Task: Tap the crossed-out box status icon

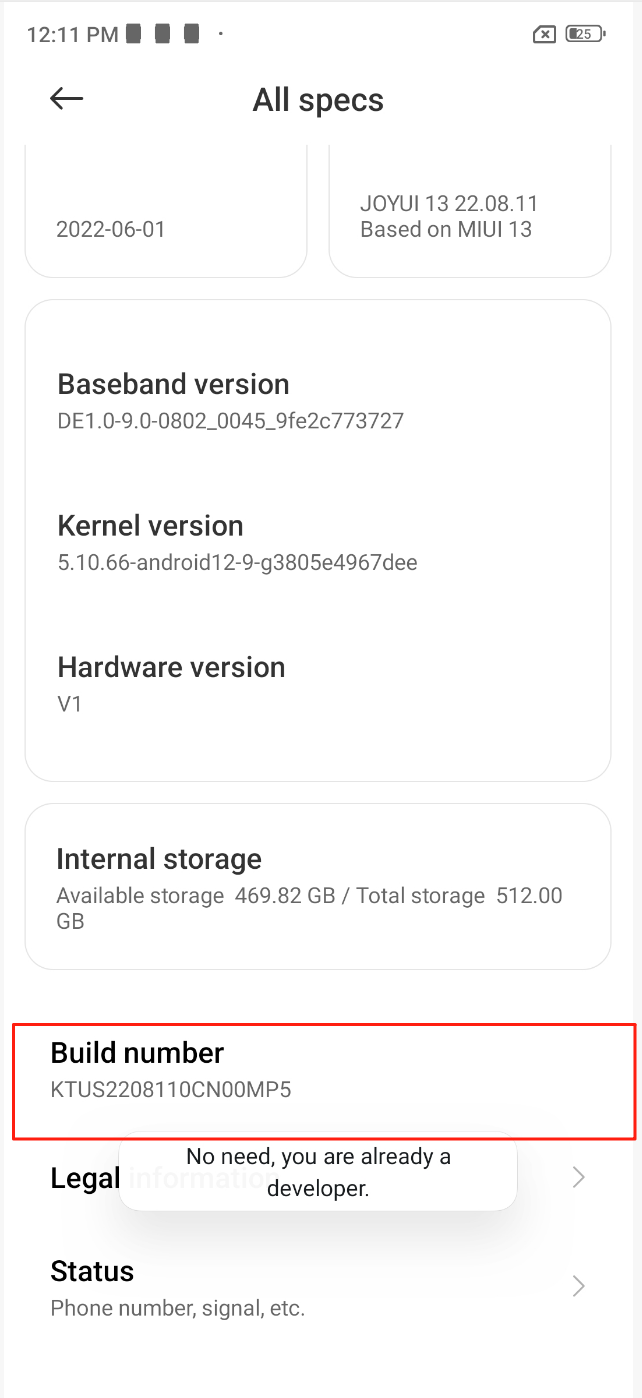Action: [543, 35]
